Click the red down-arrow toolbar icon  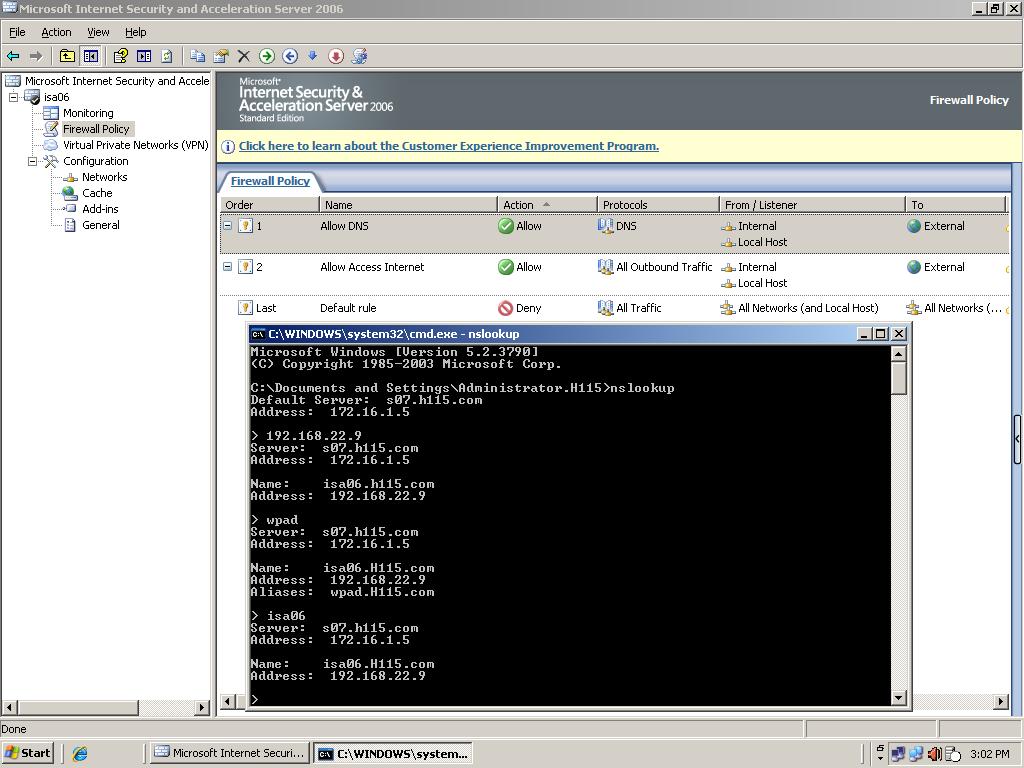[x=336, y=56]
